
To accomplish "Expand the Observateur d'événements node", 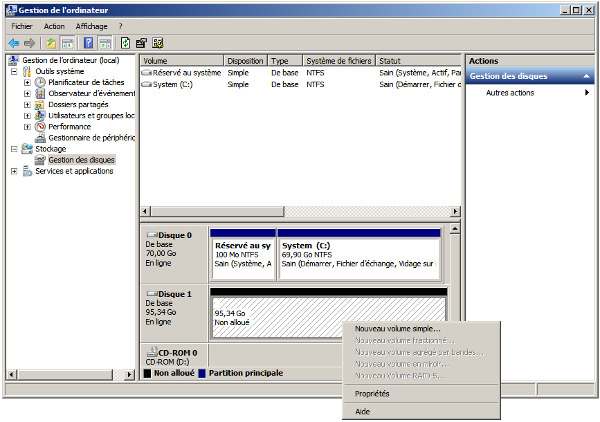I will (x=27, y=94).
